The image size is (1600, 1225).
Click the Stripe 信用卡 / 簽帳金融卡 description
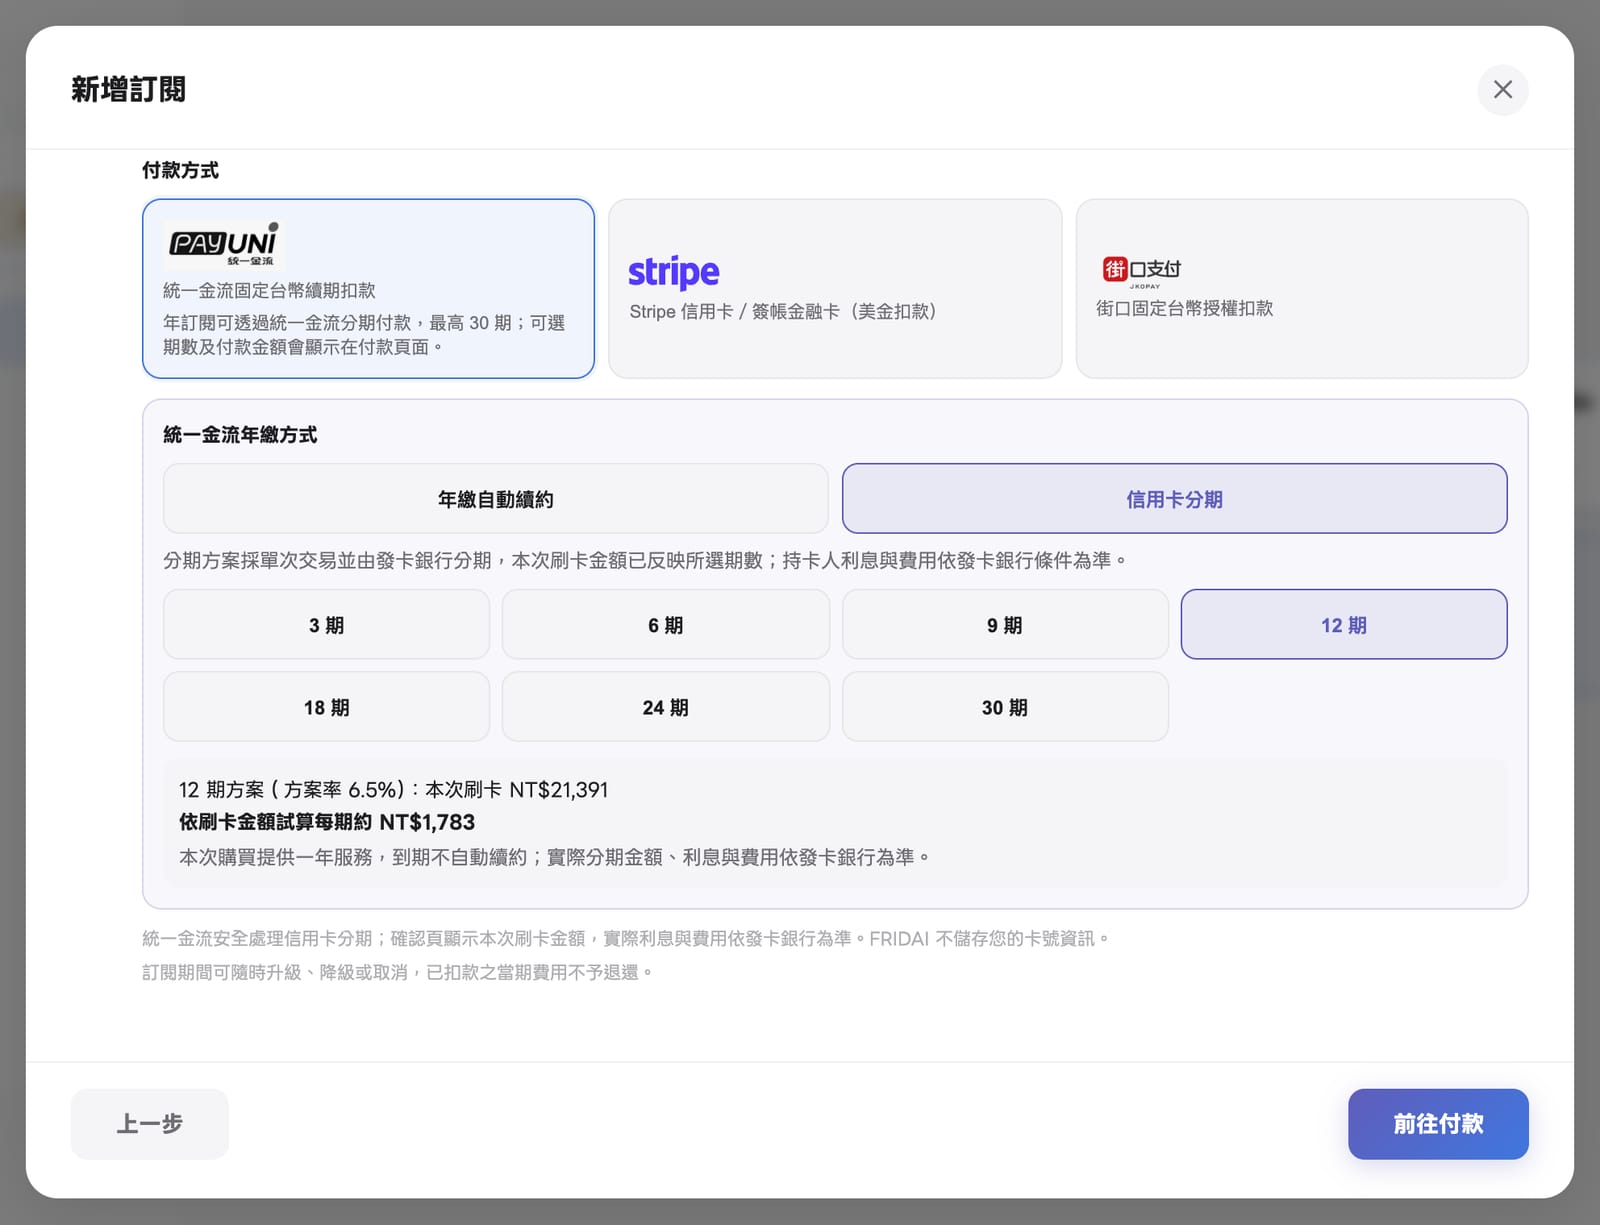point(783,311)
